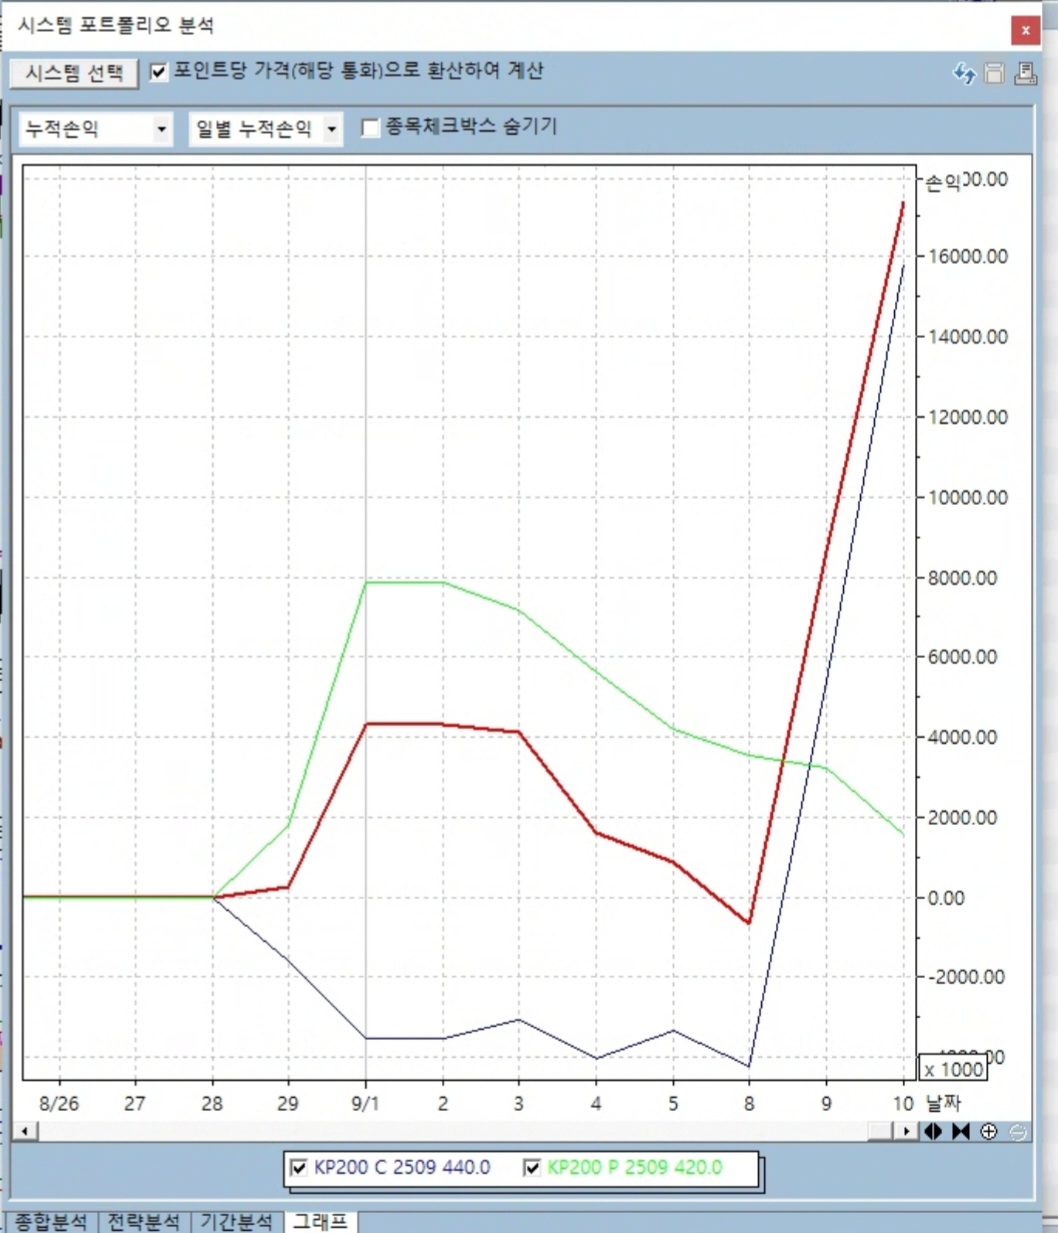
Task: Click the scrollbar right arrow under the chart
Action: point(906,1131)
